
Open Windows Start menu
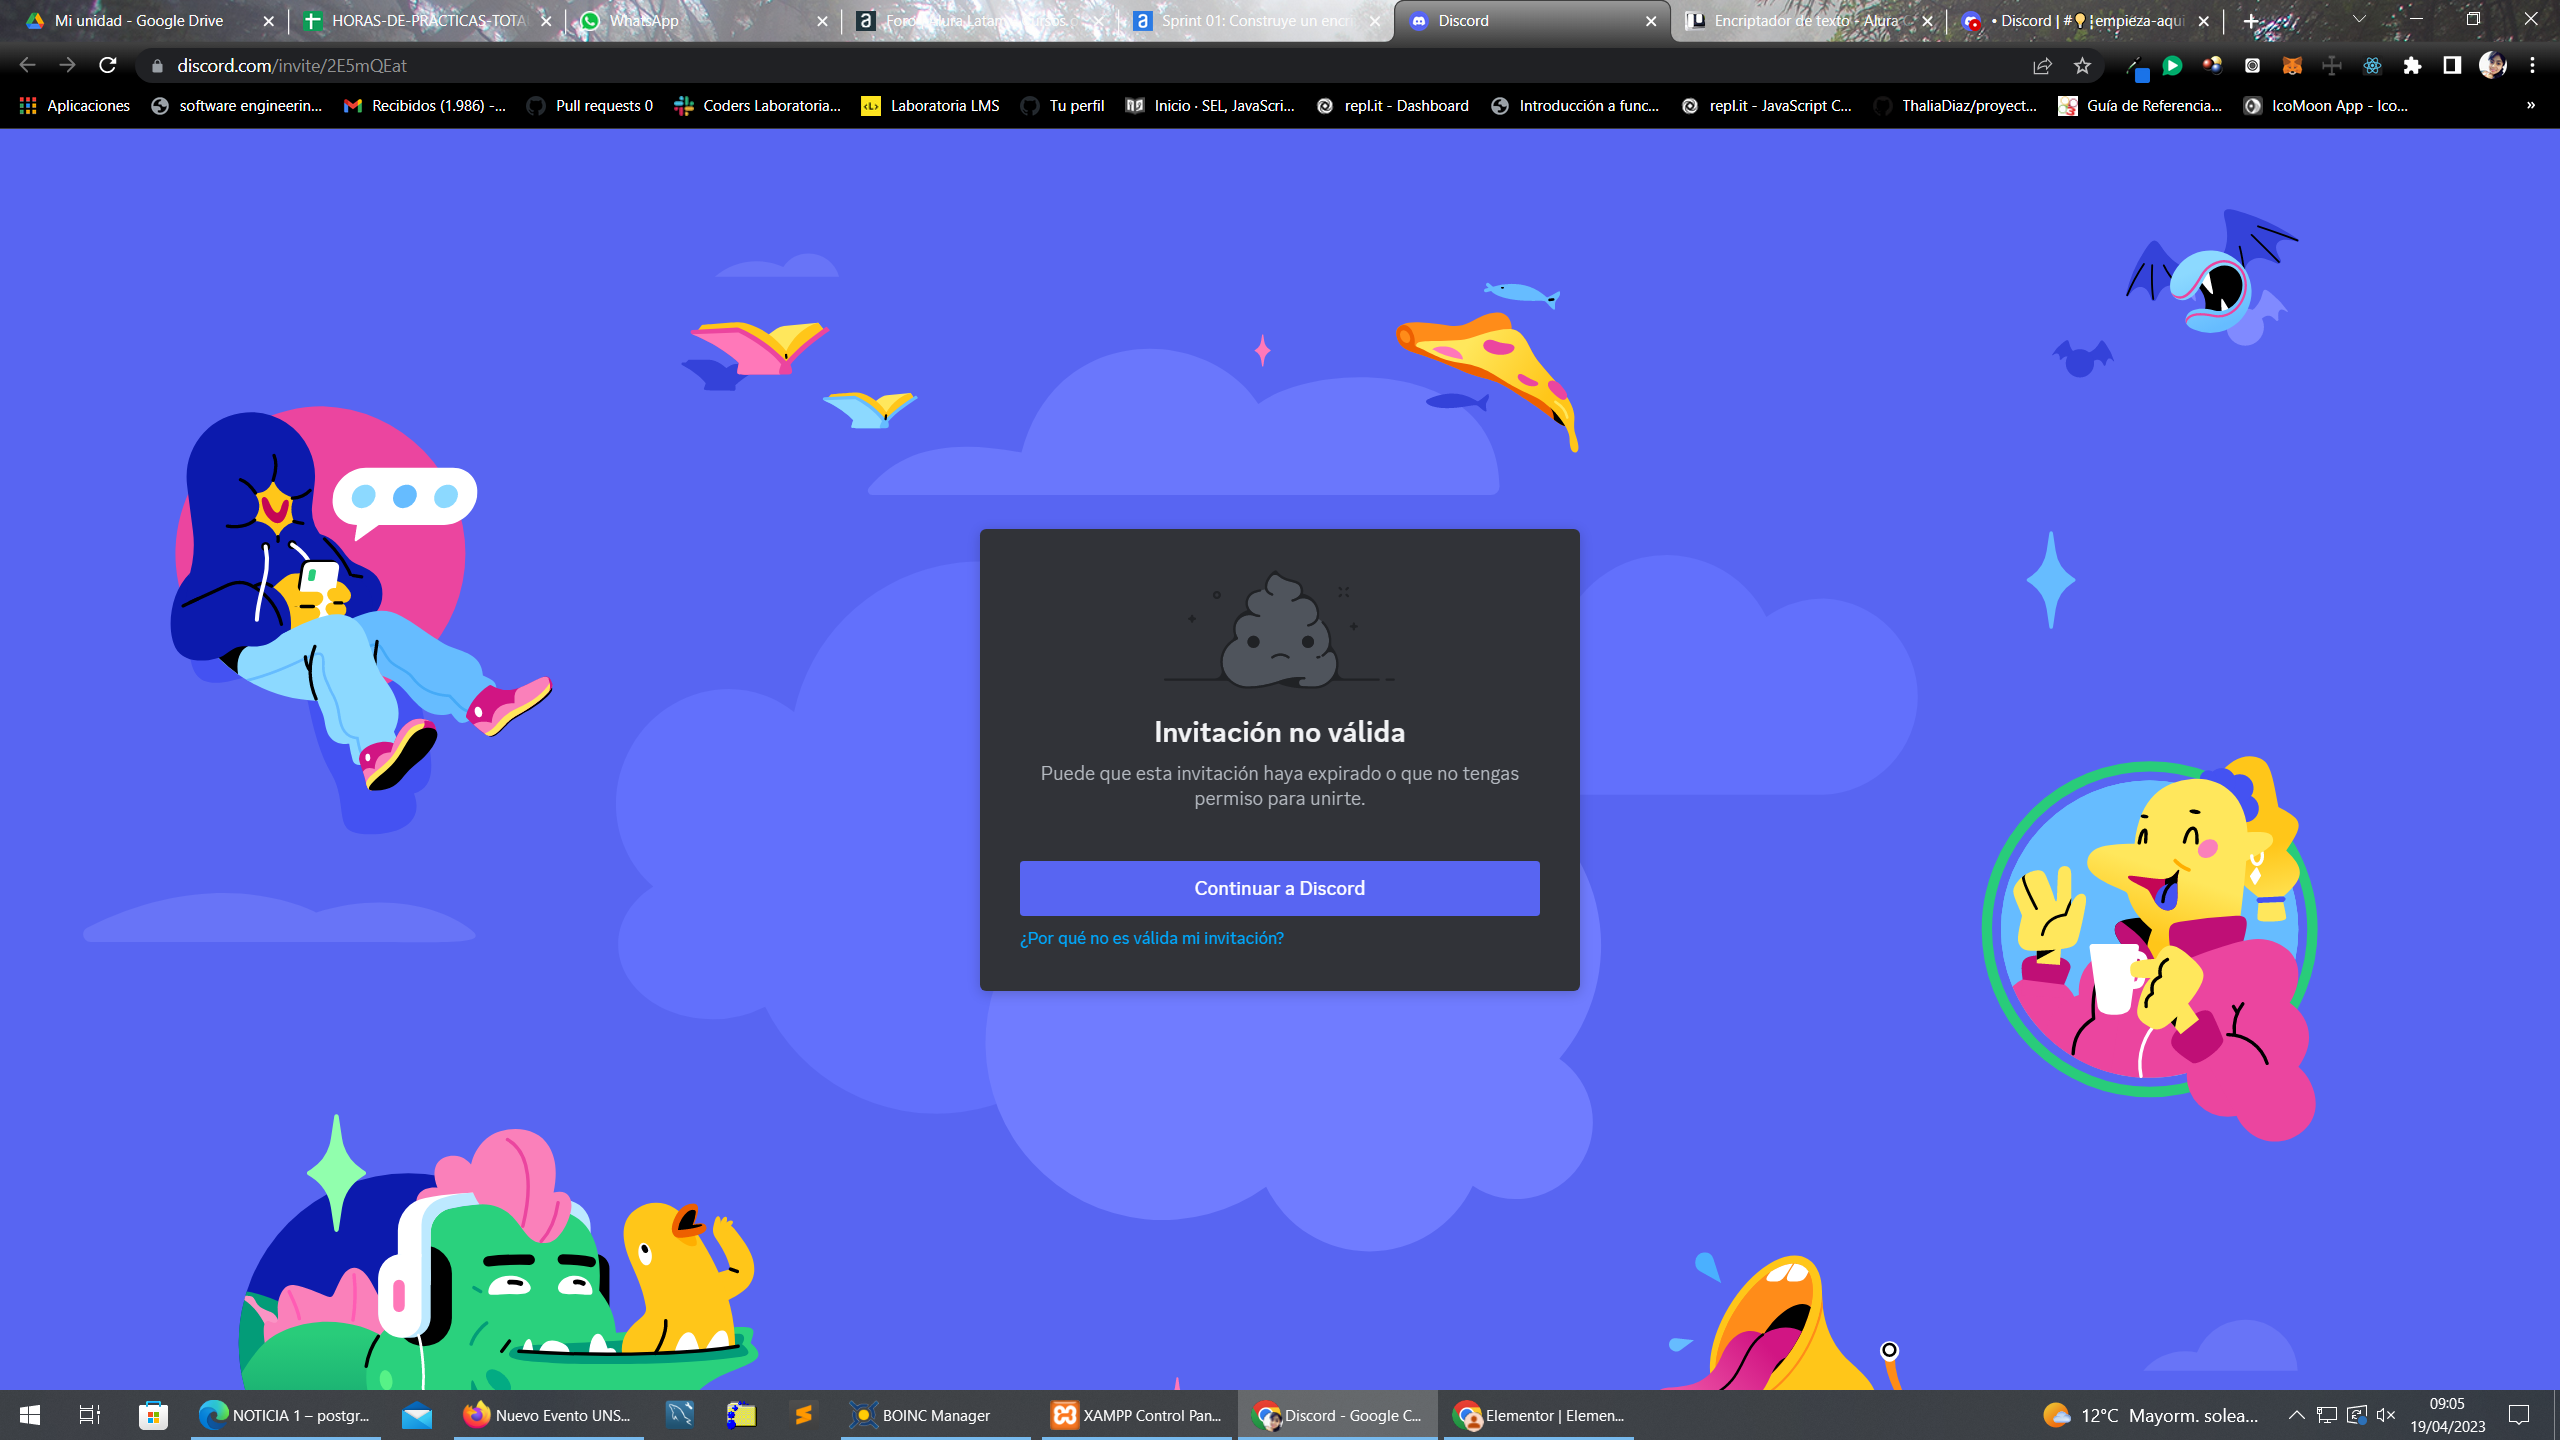[x=30, y=1415]
